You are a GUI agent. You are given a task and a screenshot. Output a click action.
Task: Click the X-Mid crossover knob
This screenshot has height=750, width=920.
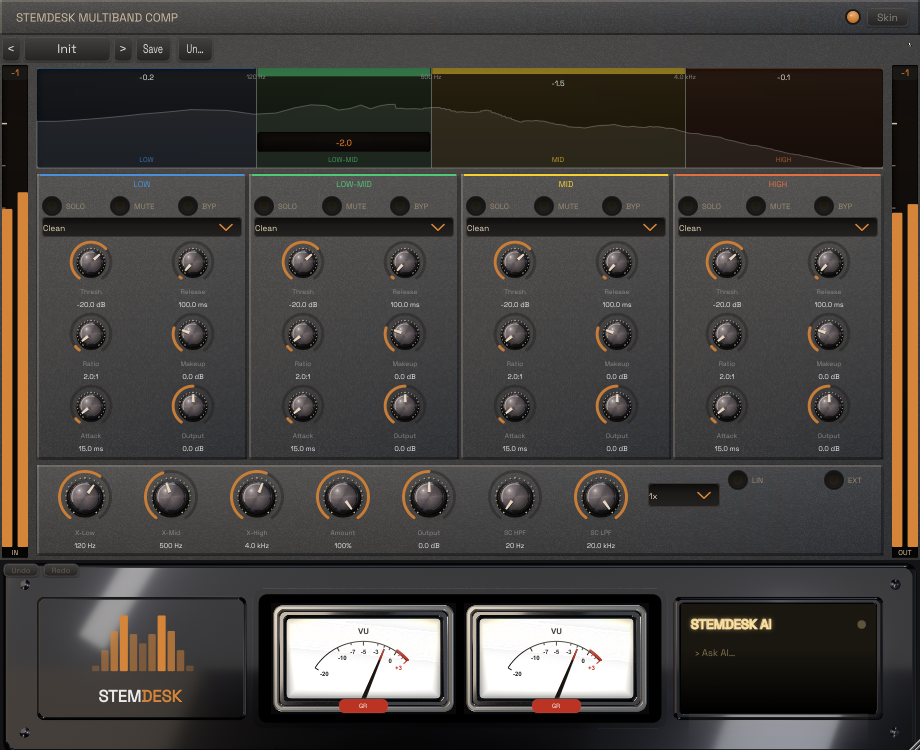coord(171,497)
